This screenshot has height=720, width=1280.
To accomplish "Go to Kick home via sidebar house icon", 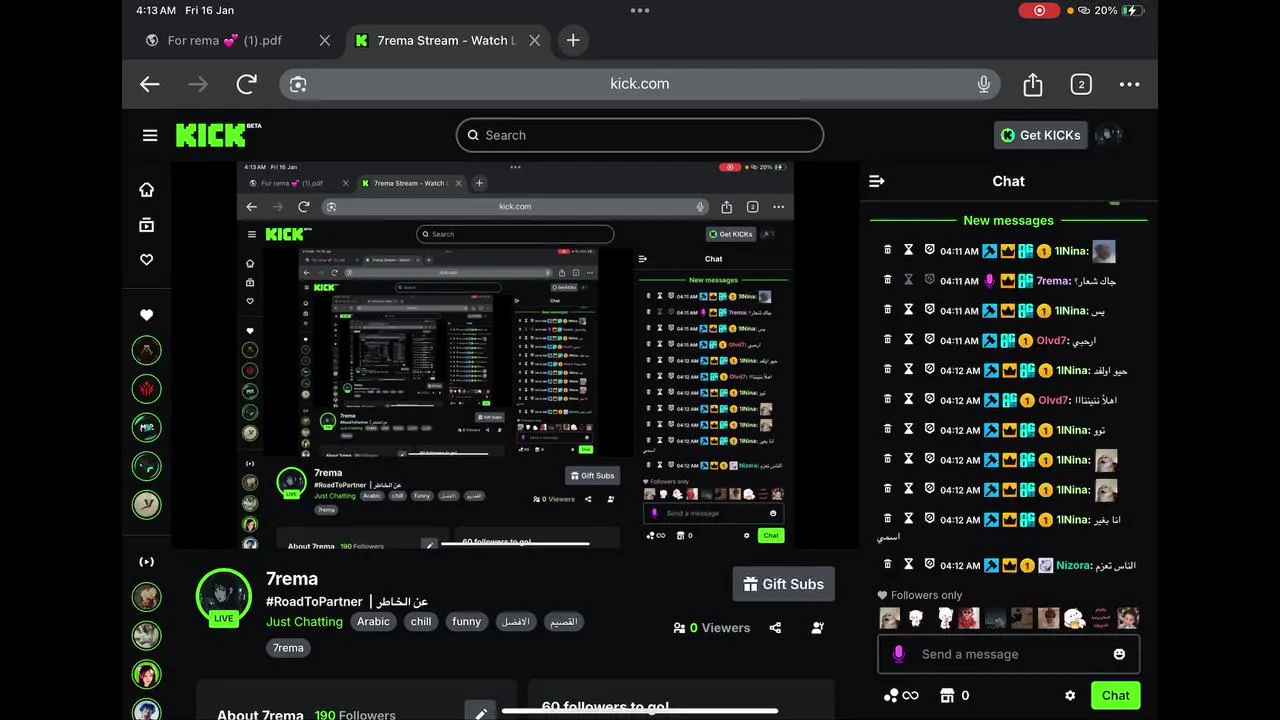I will point(147,190).
